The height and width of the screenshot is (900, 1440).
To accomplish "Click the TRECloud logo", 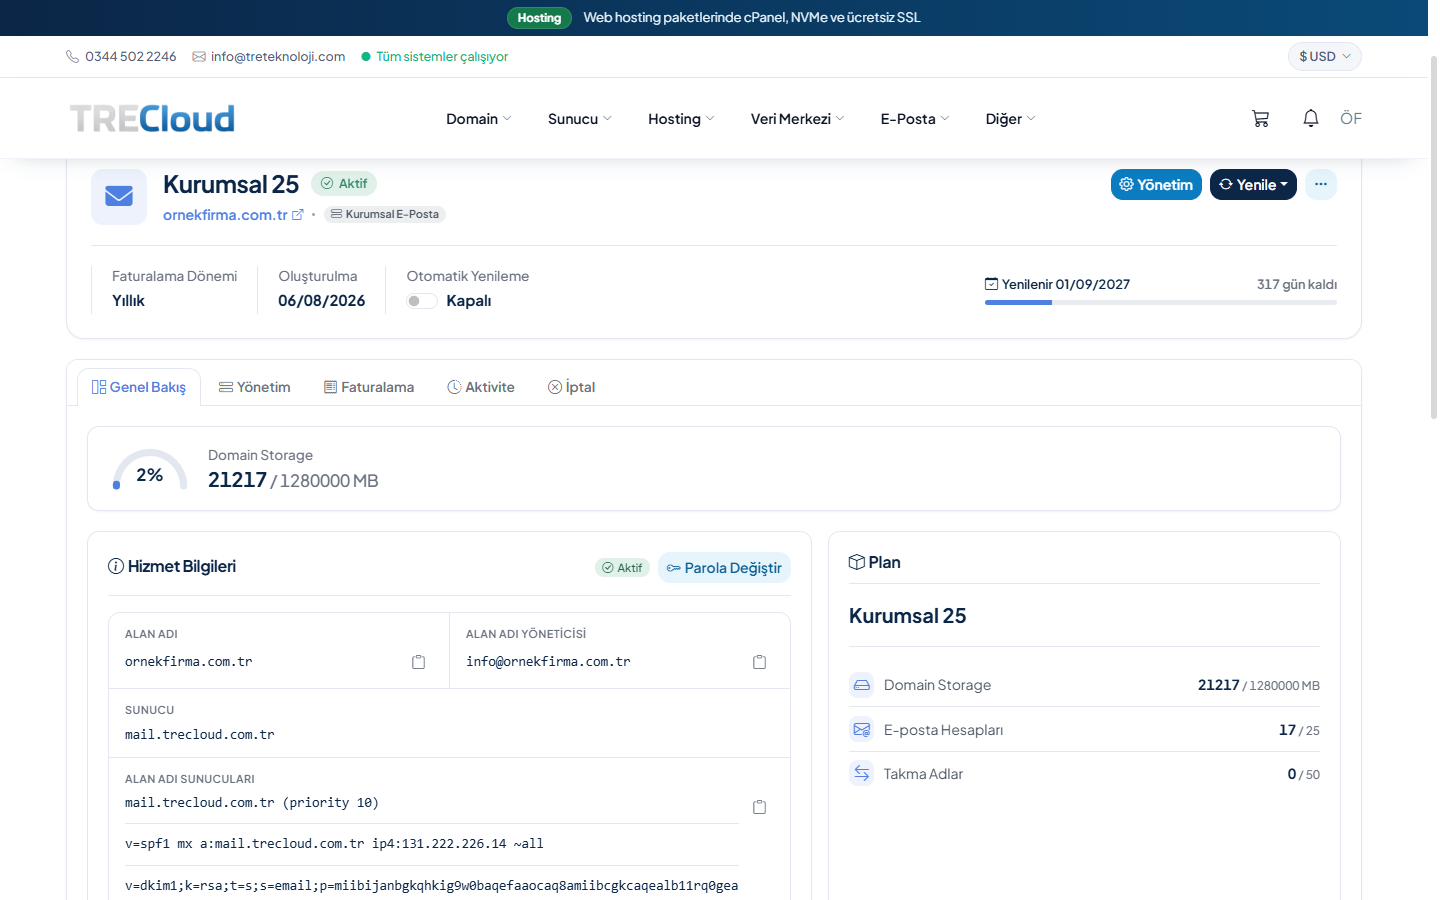I will click(x=152, y=118).
